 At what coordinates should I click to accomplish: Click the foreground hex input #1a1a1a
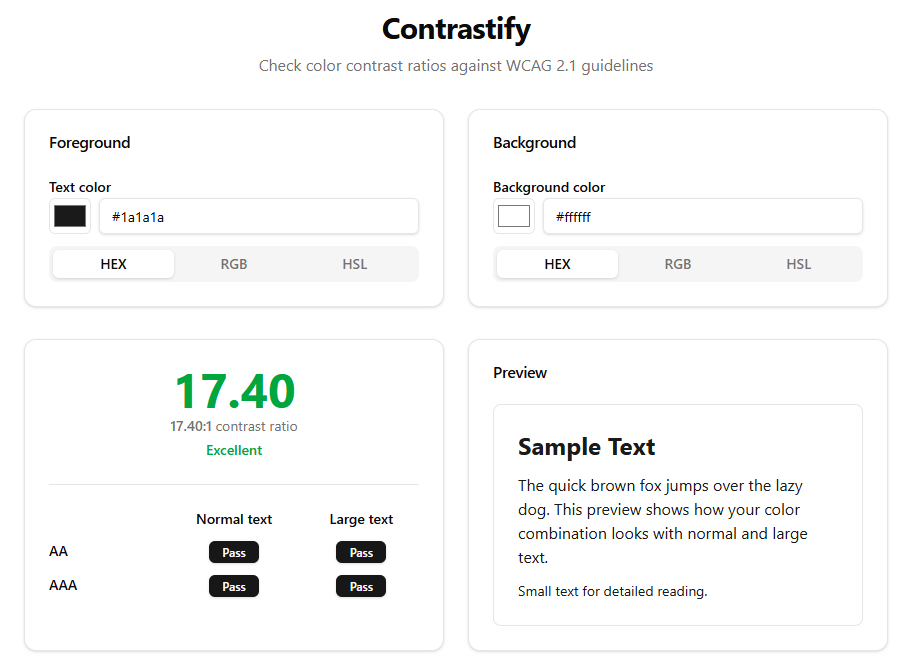259,217
